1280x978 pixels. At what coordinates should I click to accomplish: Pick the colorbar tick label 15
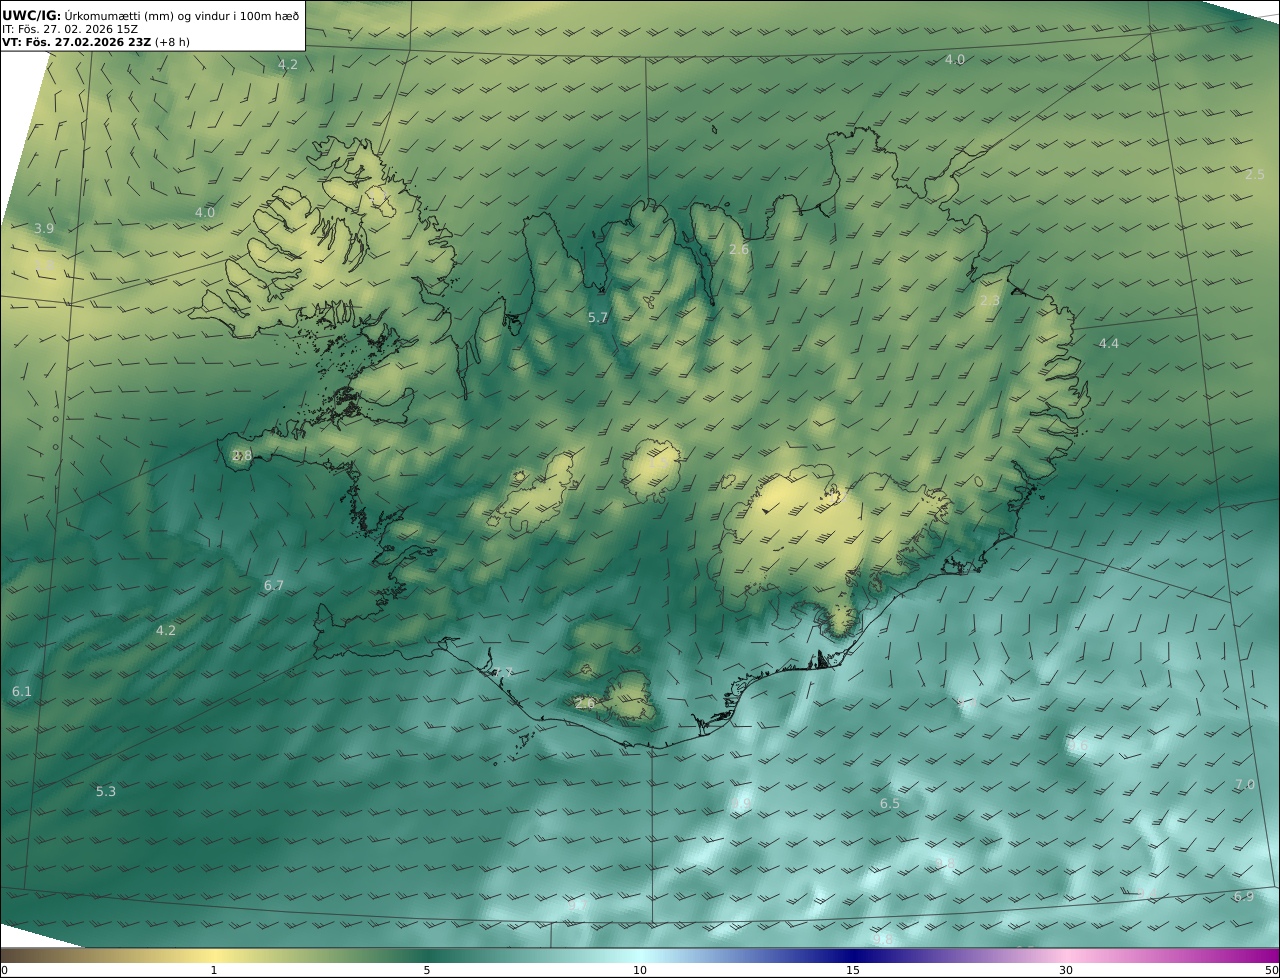click(x=853, y=970)
